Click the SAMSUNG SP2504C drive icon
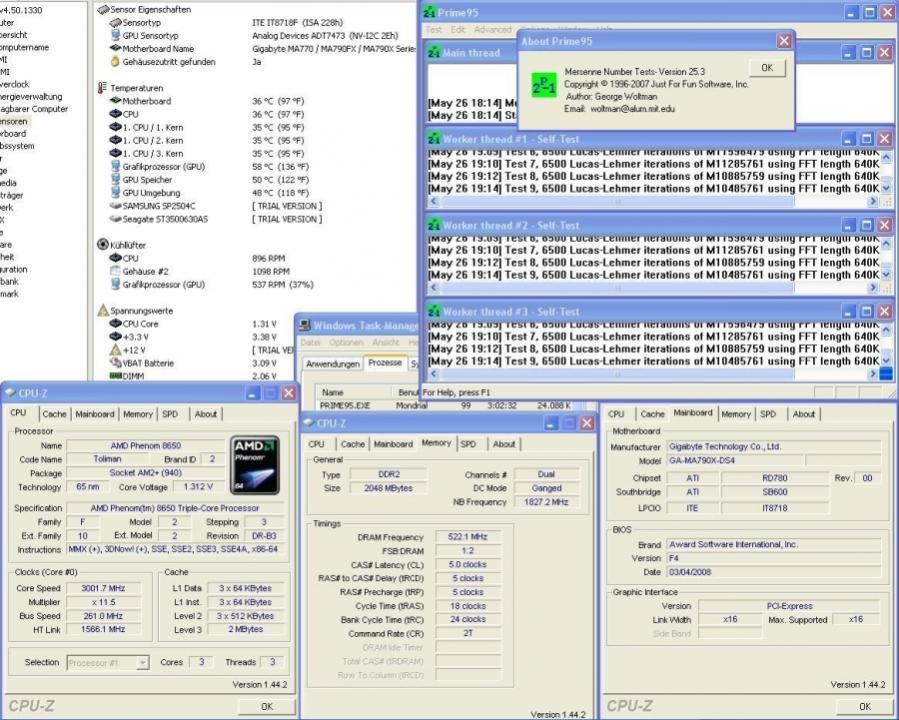 pos(115,206)
